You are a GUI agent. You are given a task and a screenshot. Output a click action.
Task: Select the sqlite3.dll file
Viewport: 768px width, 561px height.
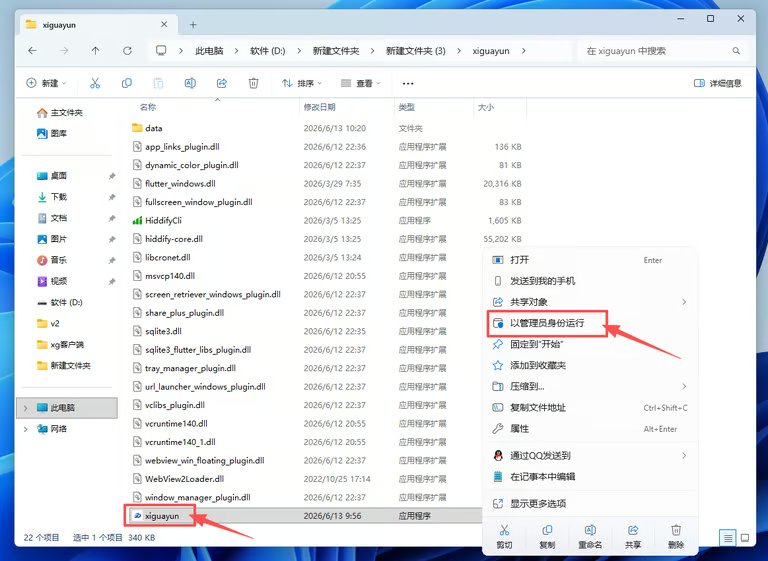pos(163,331)
